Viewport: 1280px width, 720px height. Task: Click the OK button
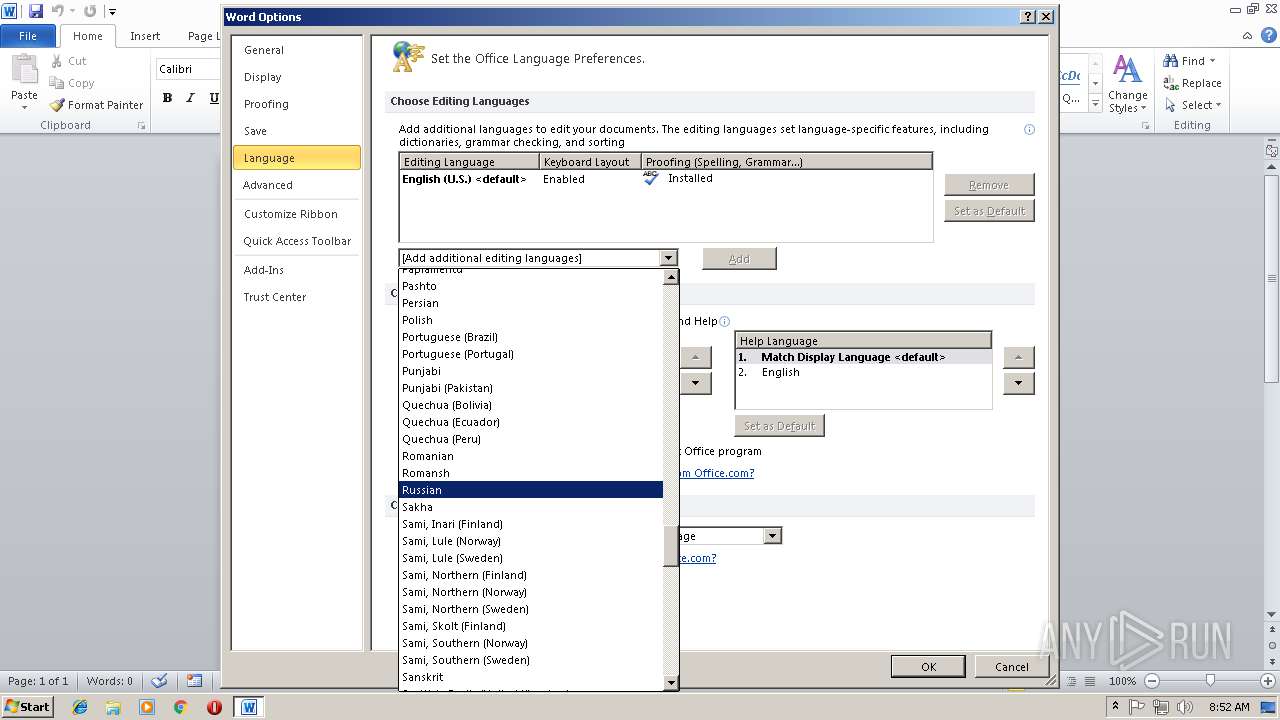click(x=928, y=667)
